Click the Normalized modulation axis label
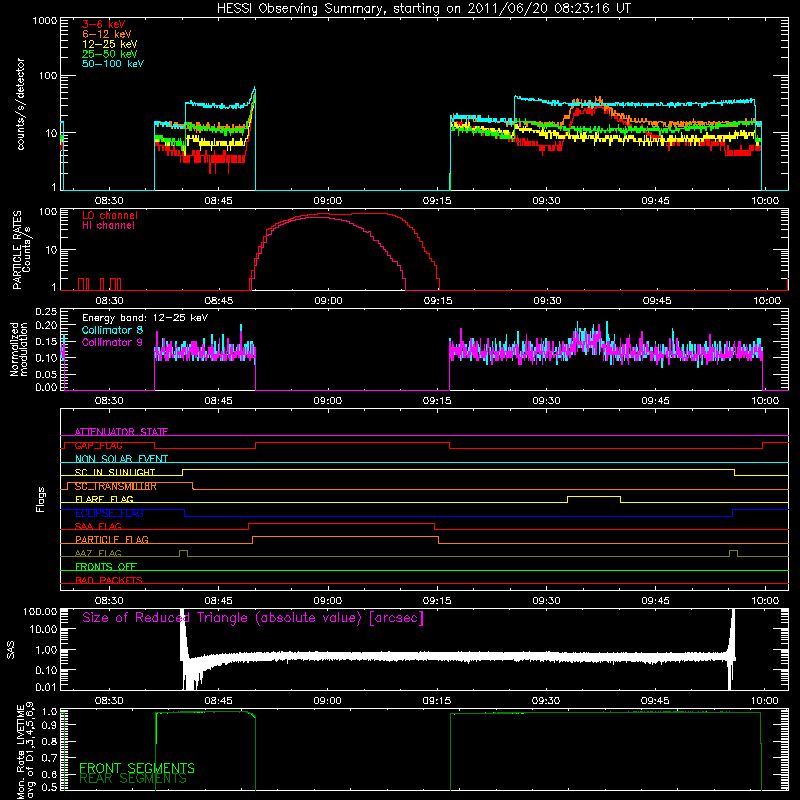Screen dimensions: 800x800 click(x=19, y=349)
